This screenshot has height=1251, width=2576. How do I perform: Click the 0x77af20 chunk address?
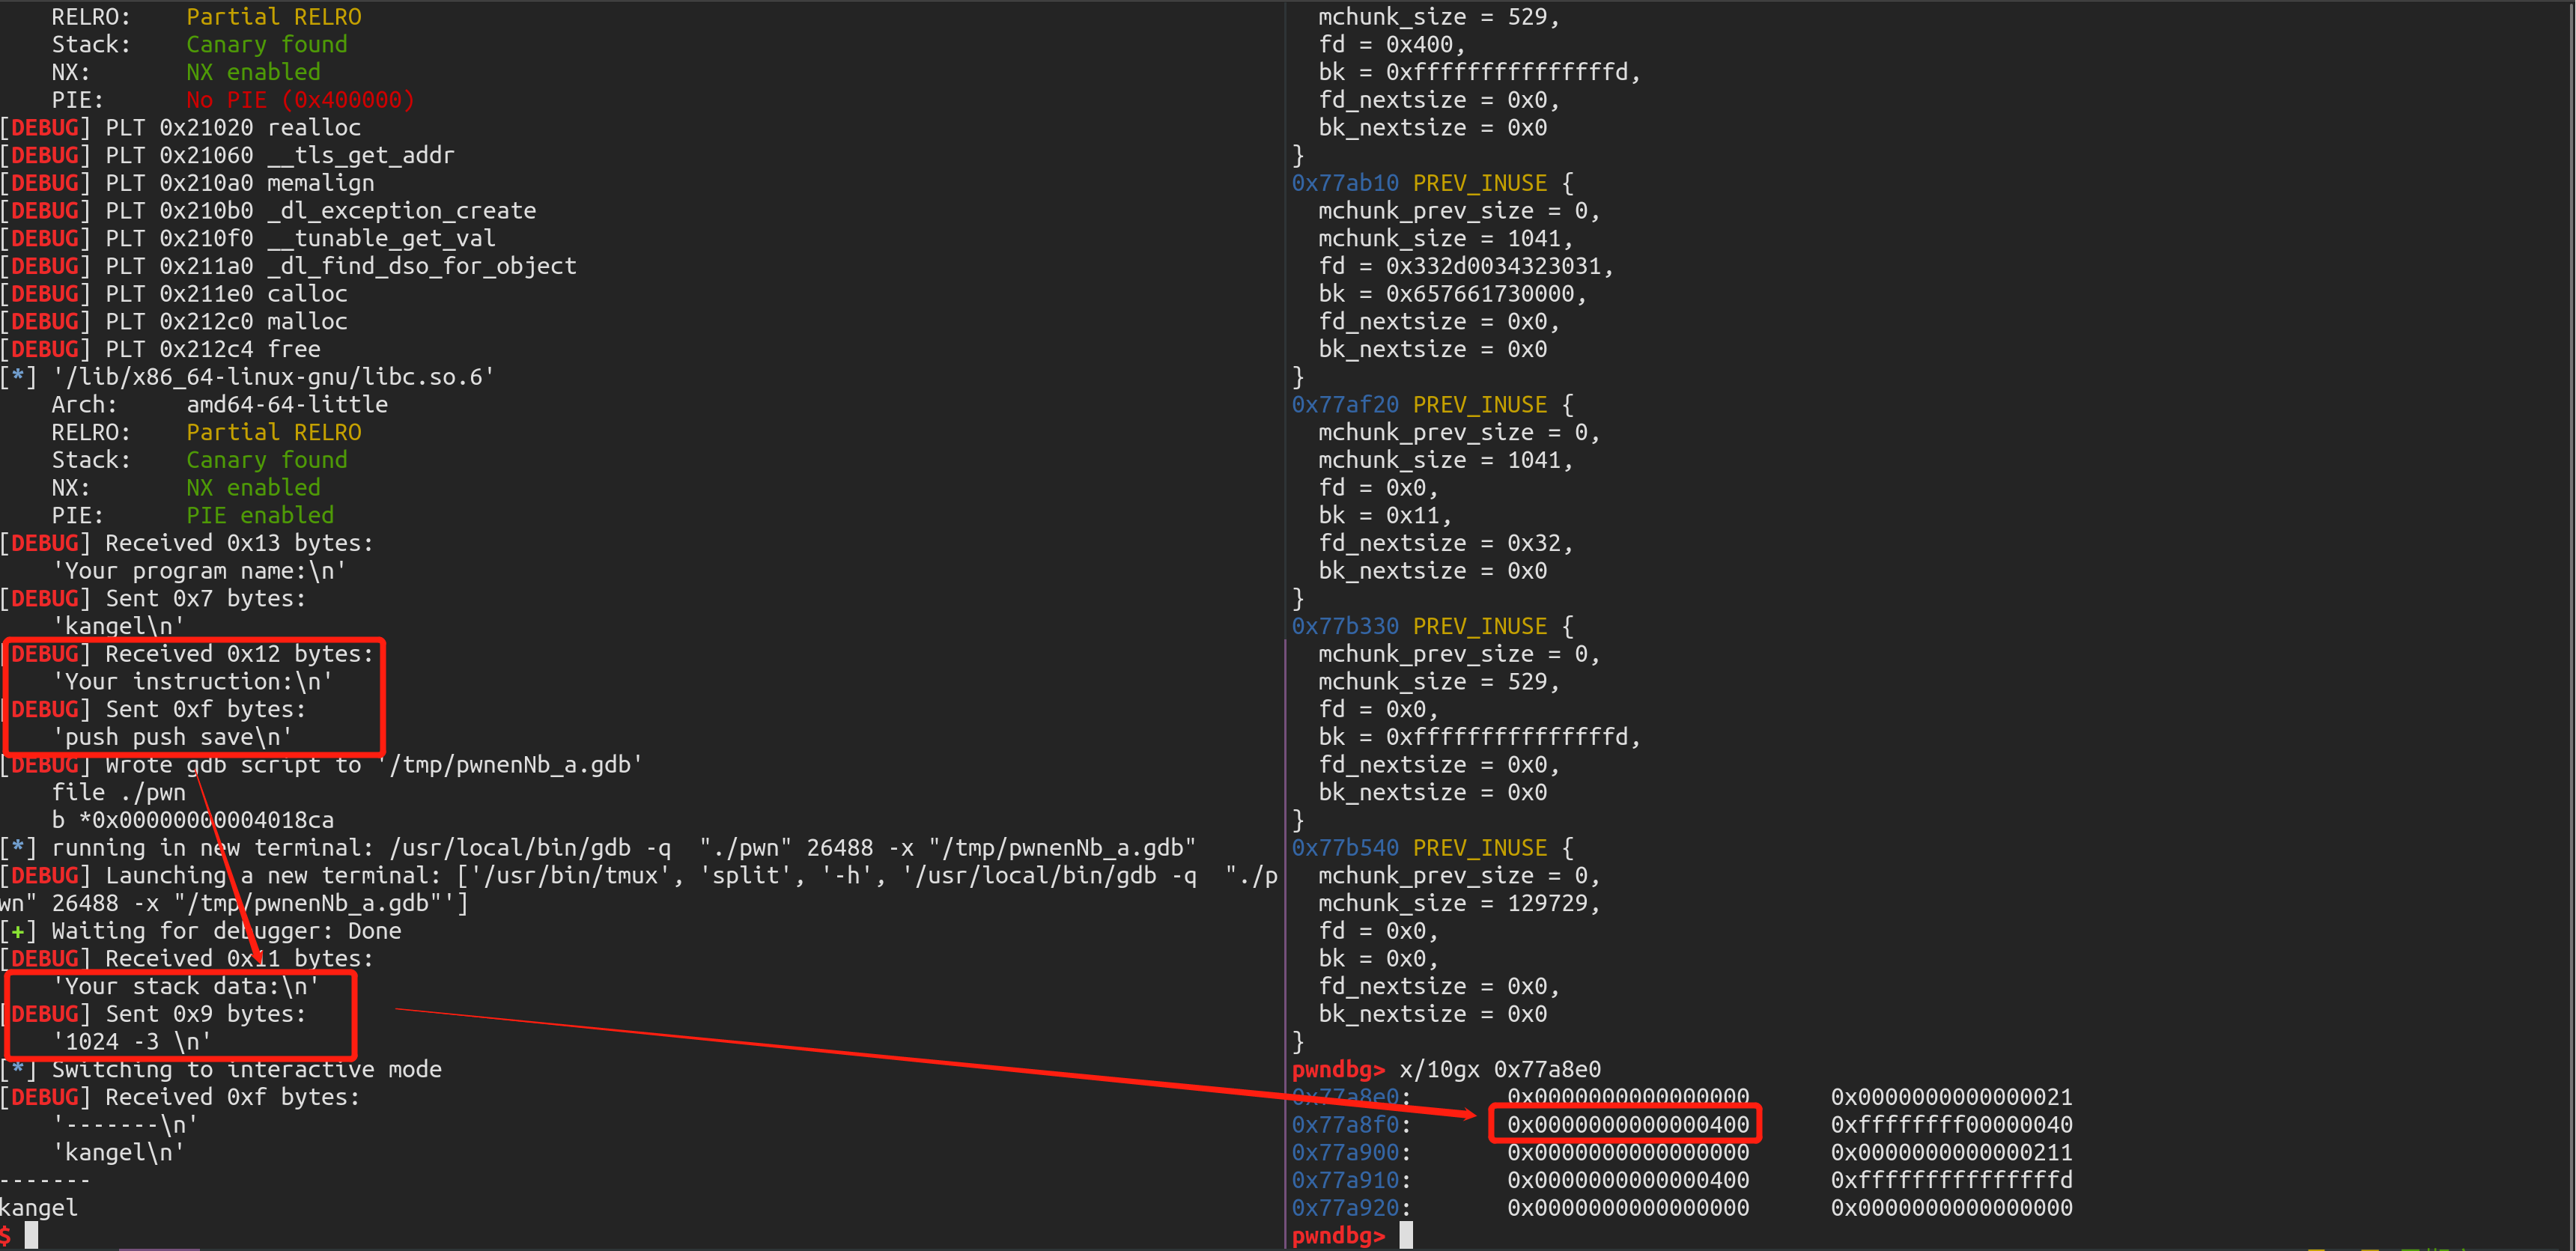click(1344, 404)
